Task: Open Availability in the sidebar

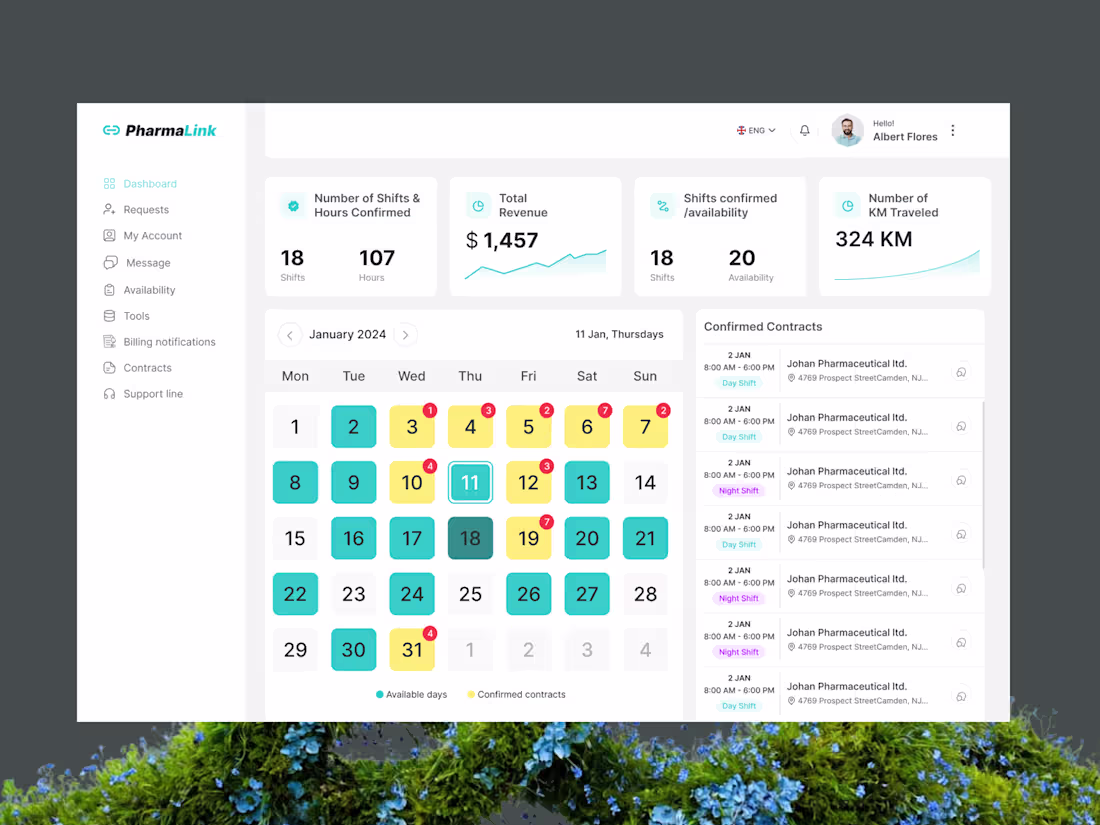Action: 139,290
